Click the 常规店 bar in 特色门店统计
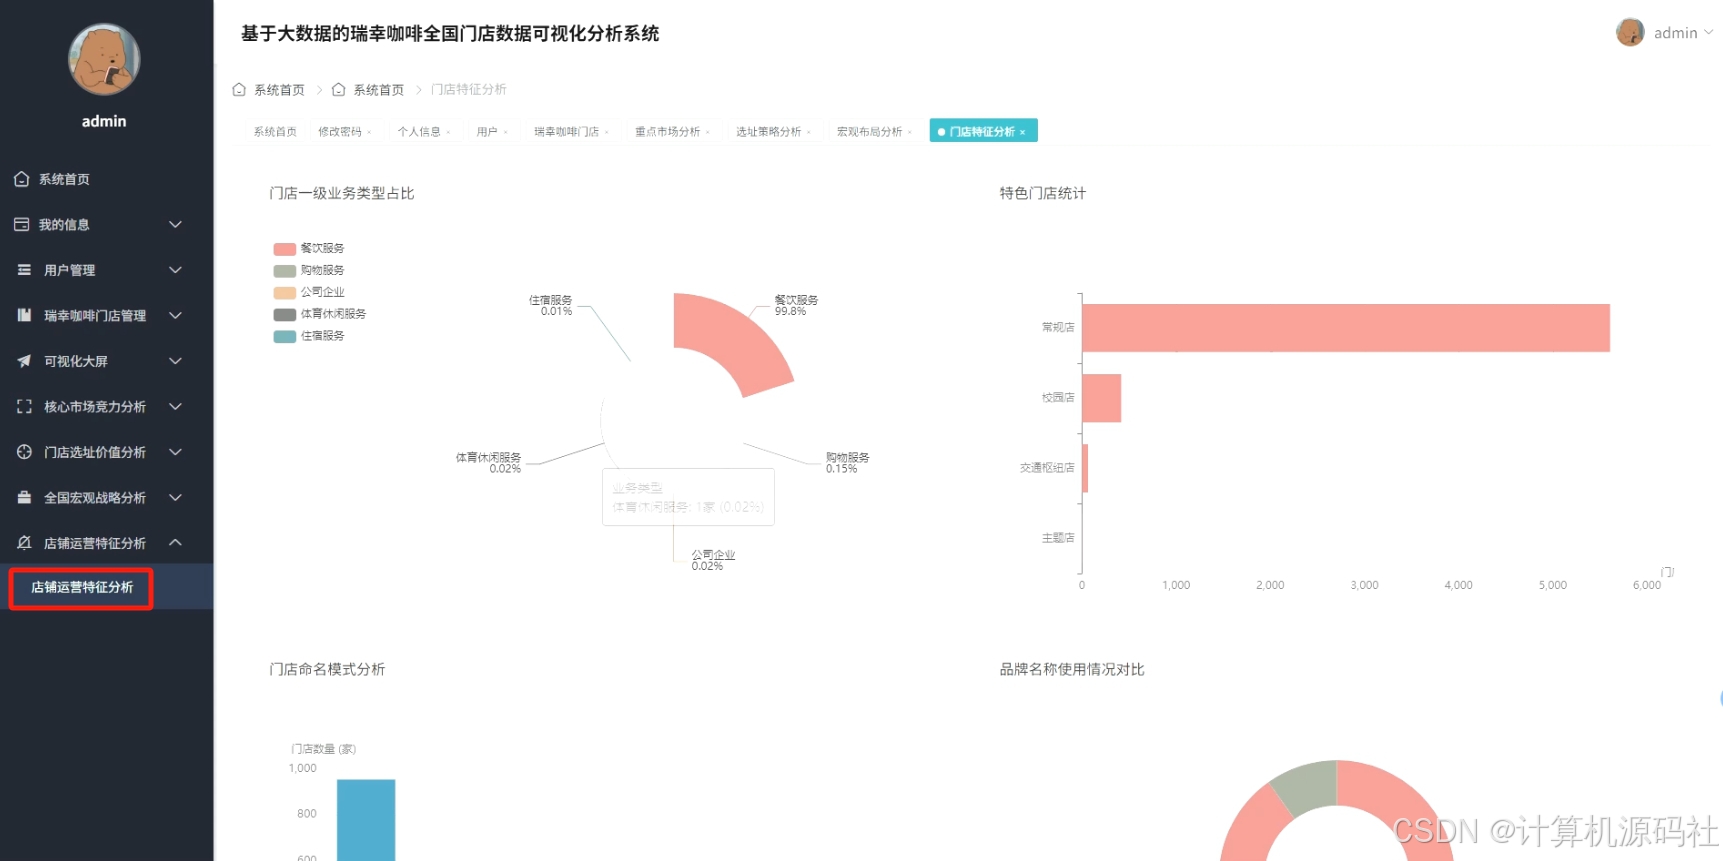Image resolution: width=1723 pixels, height=861 pixels. click(1346, 328)
